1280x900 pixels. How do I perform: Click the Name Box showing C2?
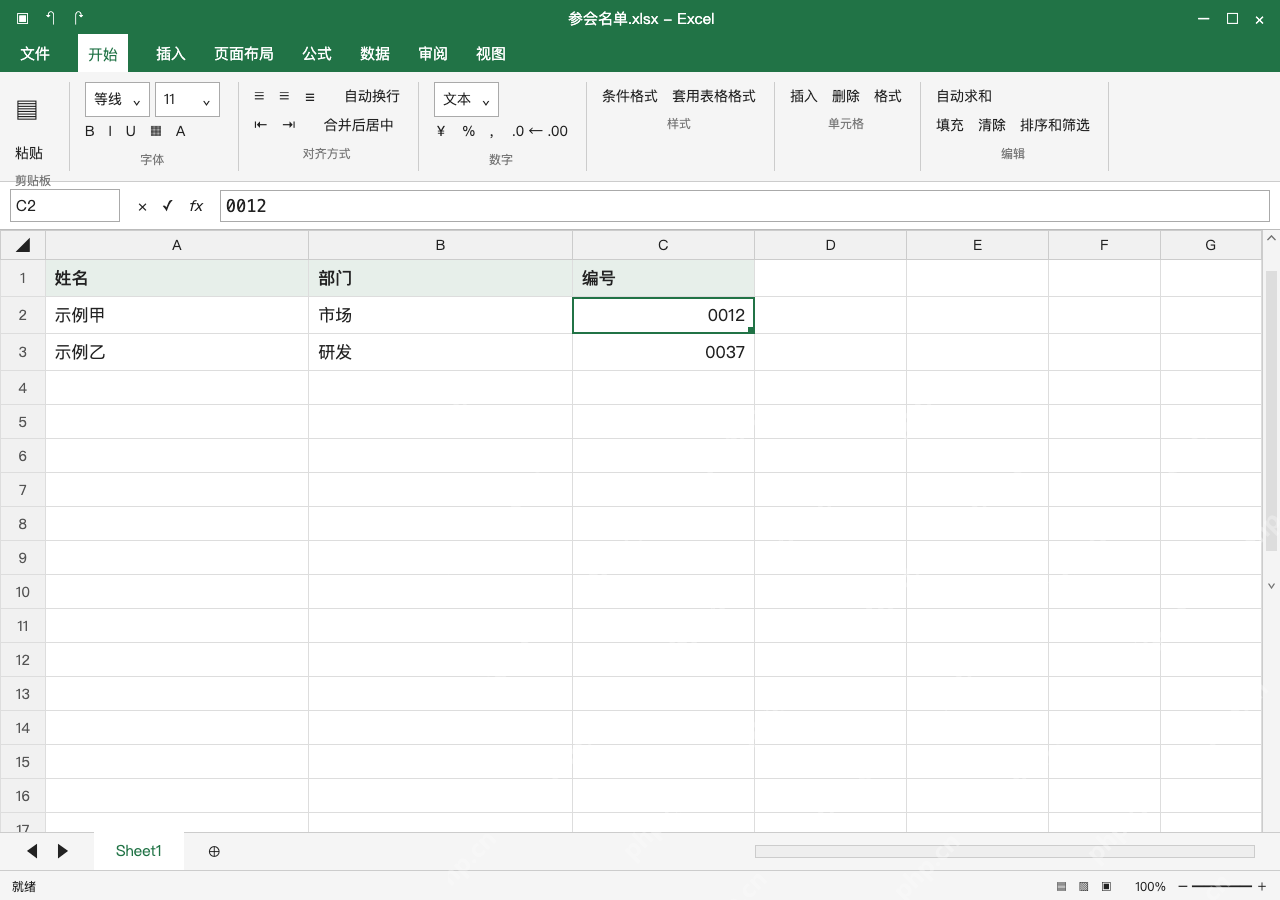(65, 206)
